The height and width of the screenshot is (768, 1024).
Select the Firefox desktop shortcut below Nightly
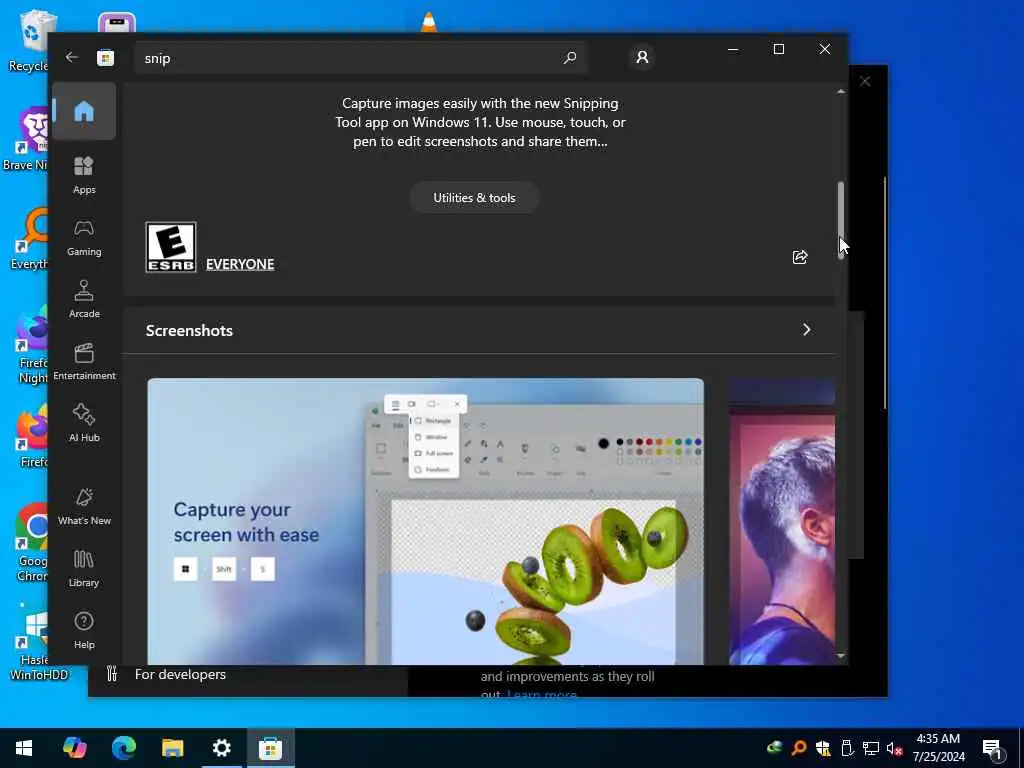click(33, 436)
